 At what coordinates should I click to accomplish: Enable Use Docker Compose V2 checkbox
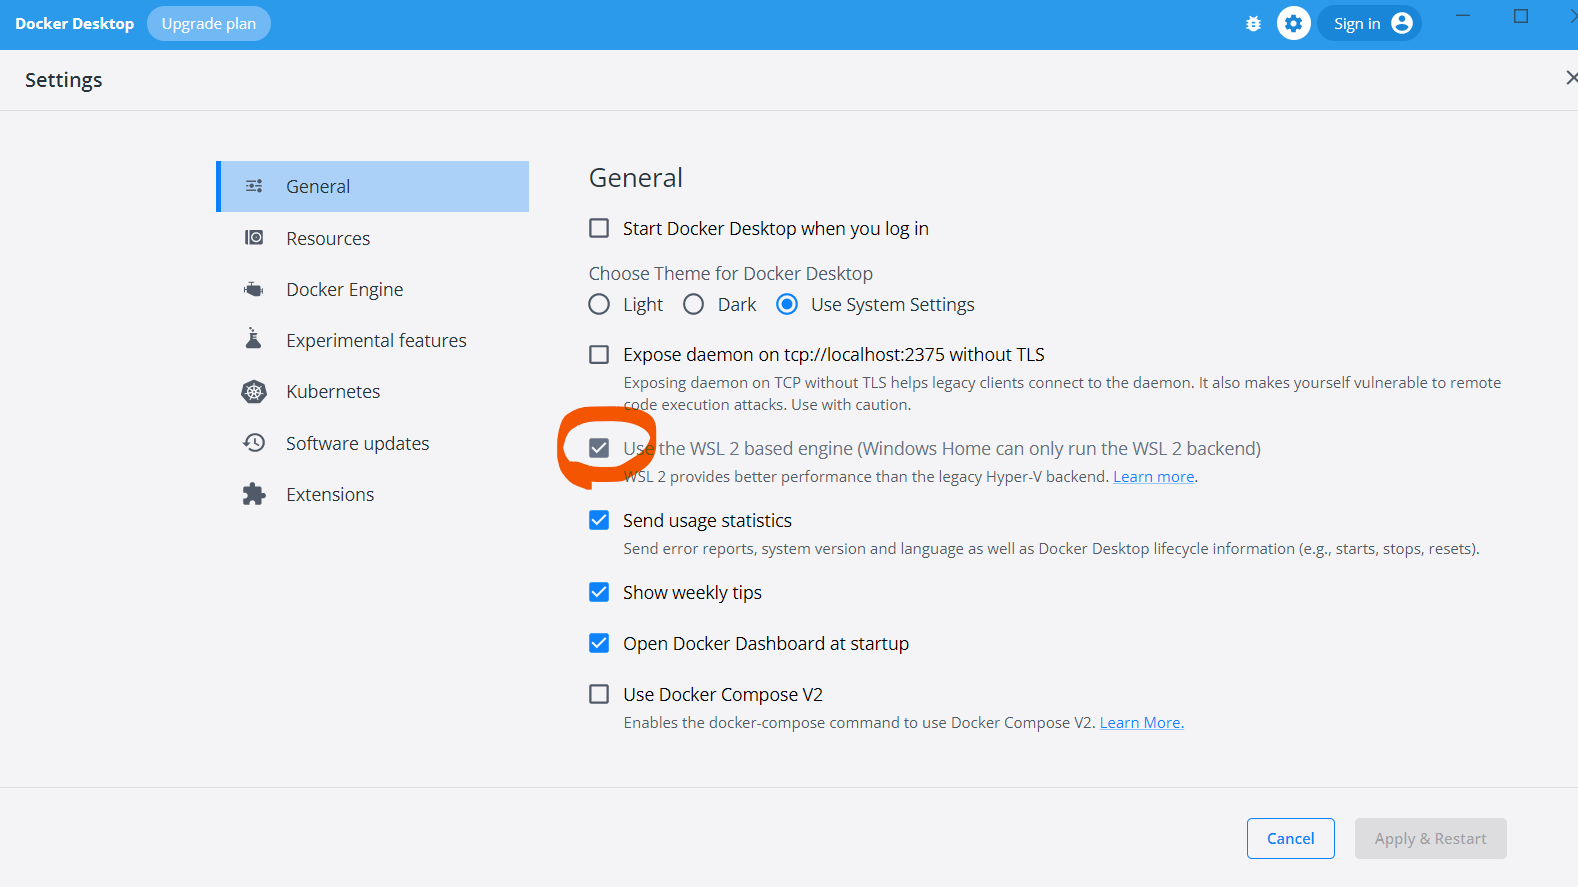coord(599,694)
